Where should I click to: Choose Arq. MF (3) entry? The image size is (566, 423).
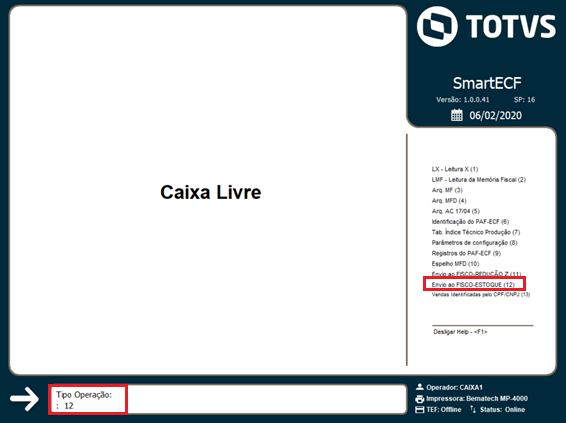tap(447, 190)
